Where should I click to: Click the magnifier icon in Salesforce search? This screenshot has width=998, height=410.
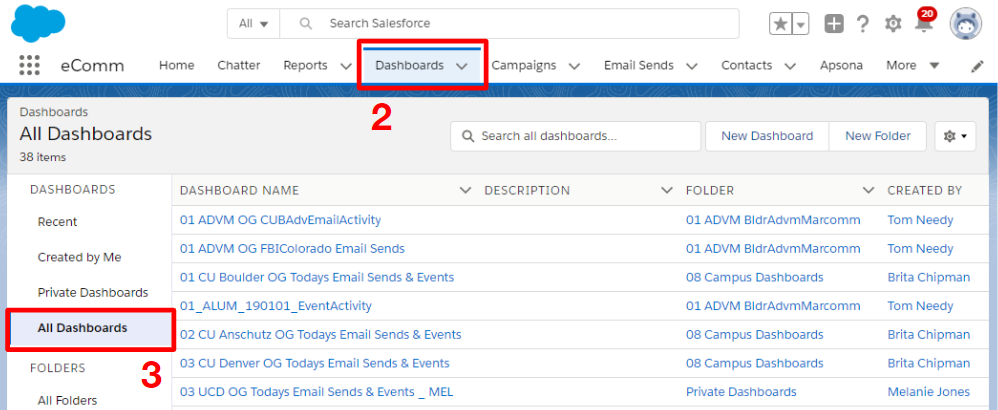click(x=306, y=24)
